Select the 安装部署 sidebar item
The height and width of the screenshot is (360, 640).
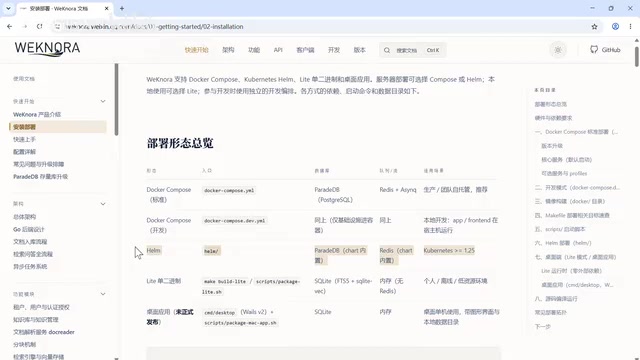tap(58, 127)
